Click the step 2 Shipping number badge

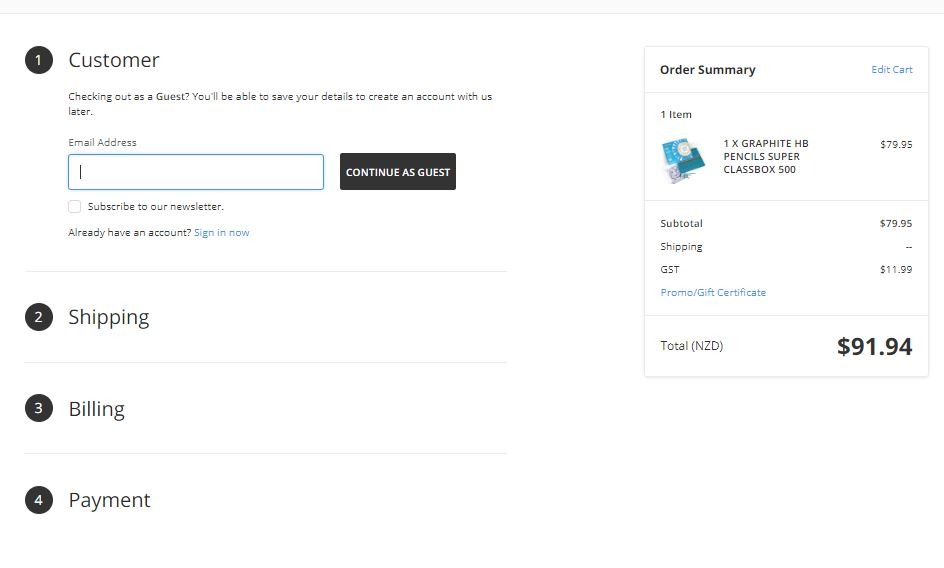[x=38, y=317]
